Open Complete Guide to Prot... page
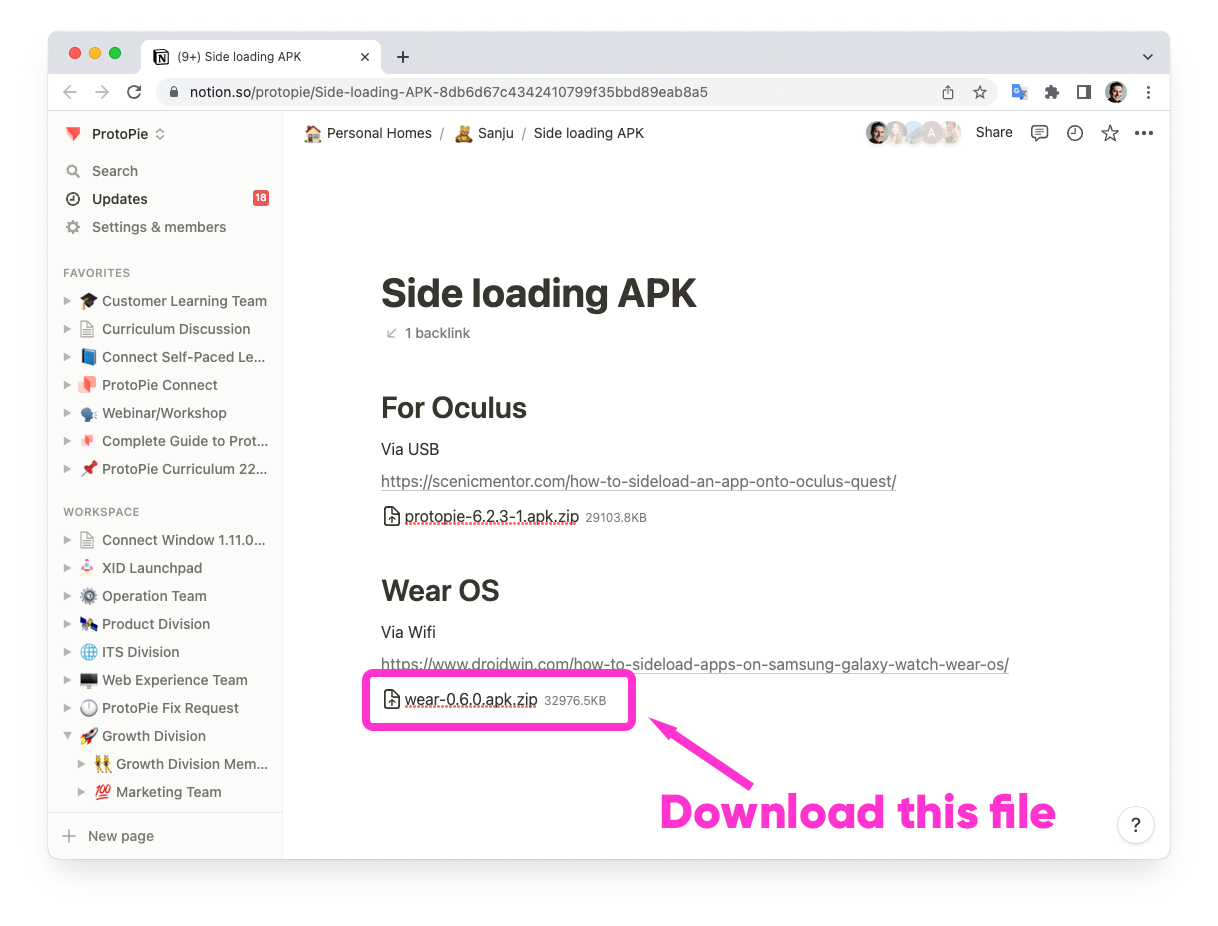1218x926 pixels. (x=185, y=441)
